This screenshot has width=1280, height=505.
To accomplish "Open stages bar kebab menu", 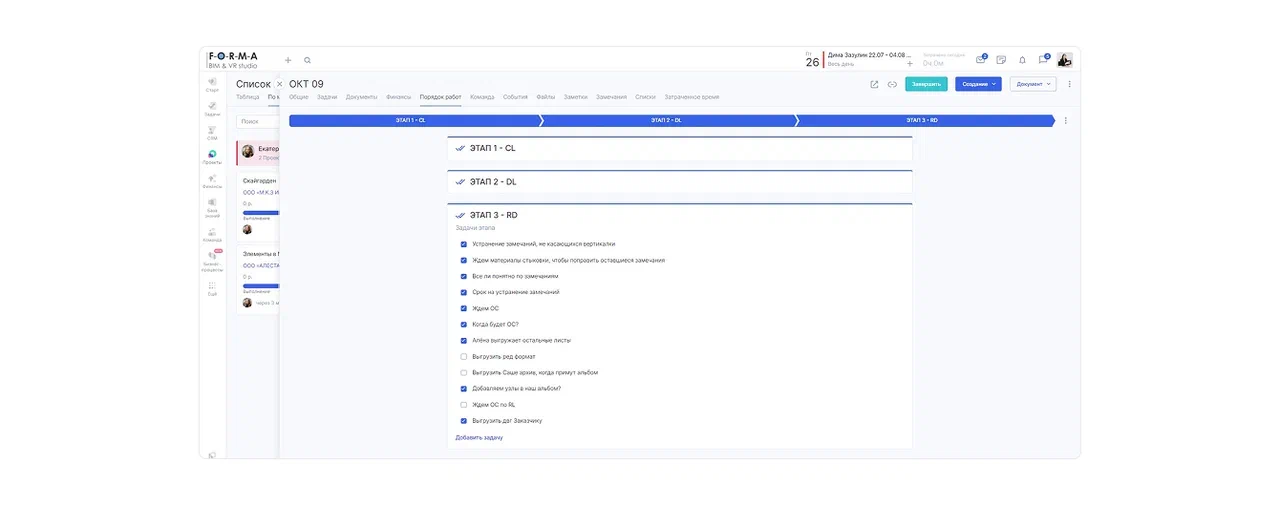I will point(1065,120).
